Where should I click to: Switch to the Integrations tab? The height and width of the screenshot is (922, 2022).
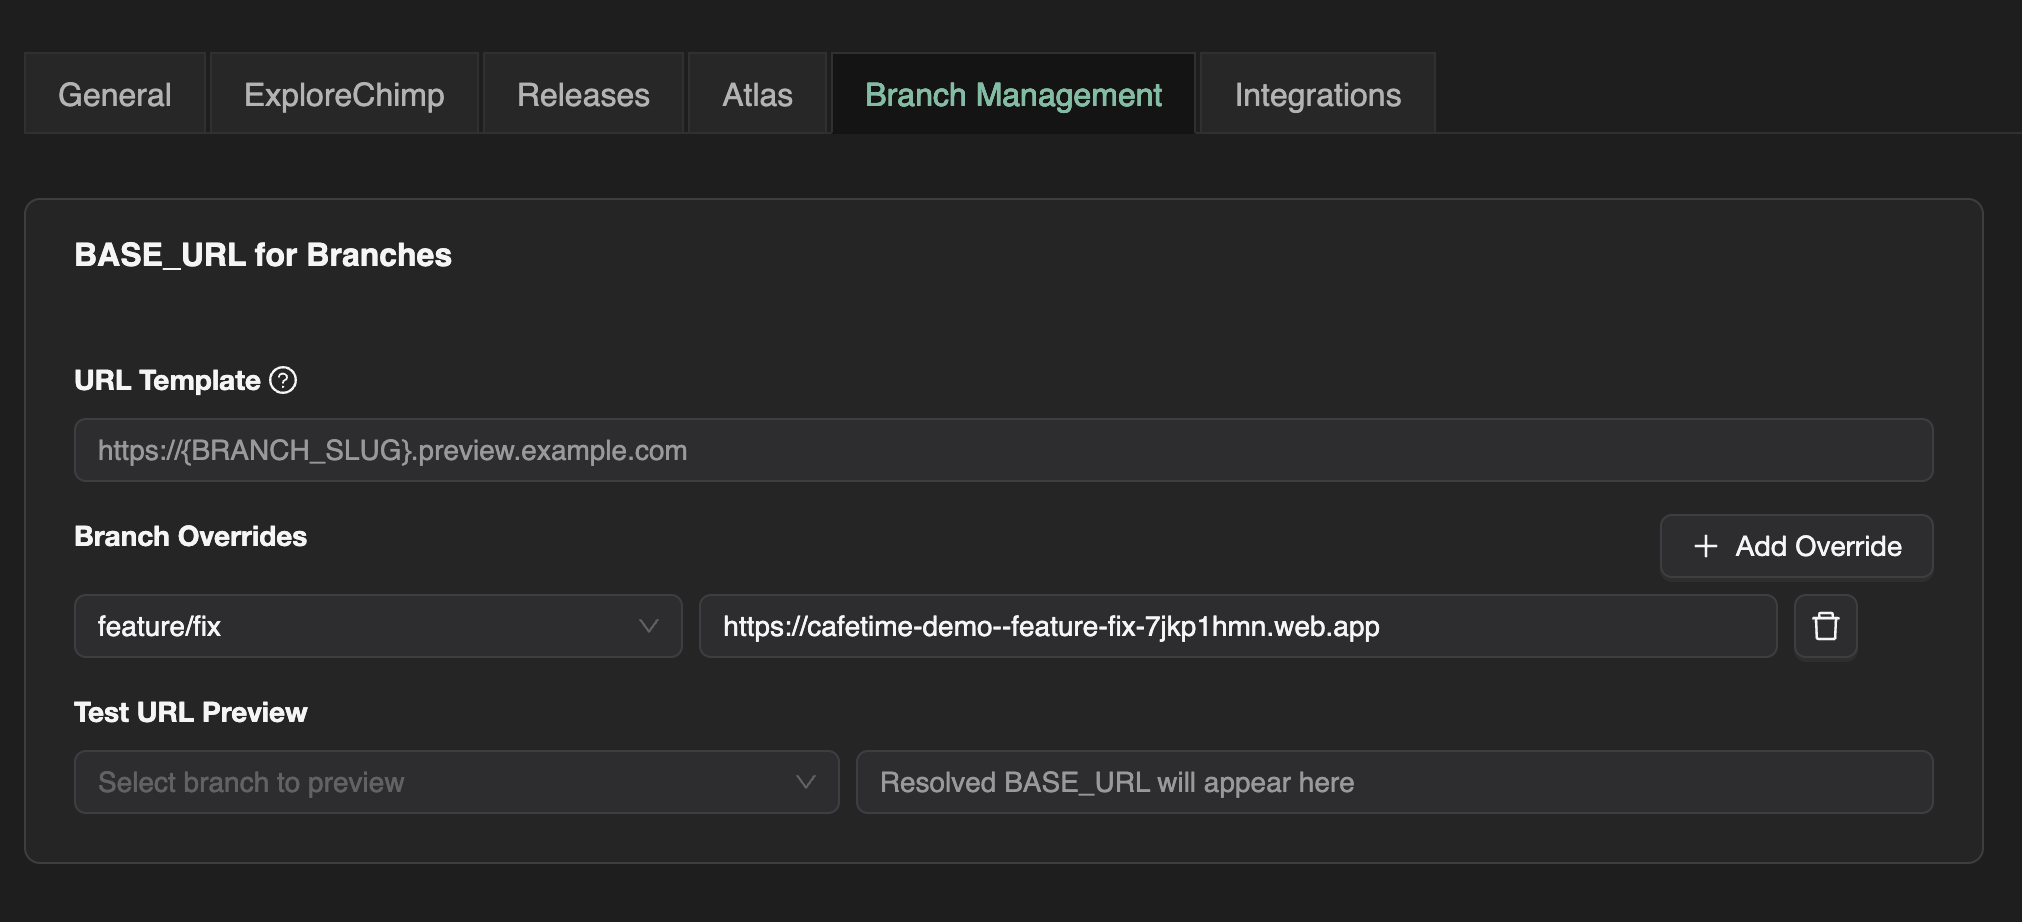(x=1317, y=93)
